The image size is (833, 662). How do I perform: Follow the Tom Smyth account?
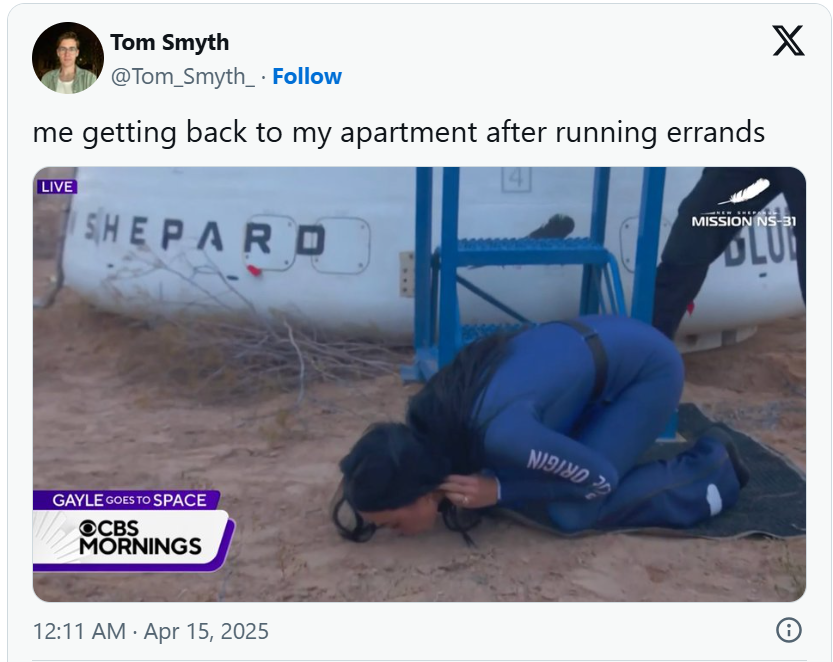click(x=307, y=77)
